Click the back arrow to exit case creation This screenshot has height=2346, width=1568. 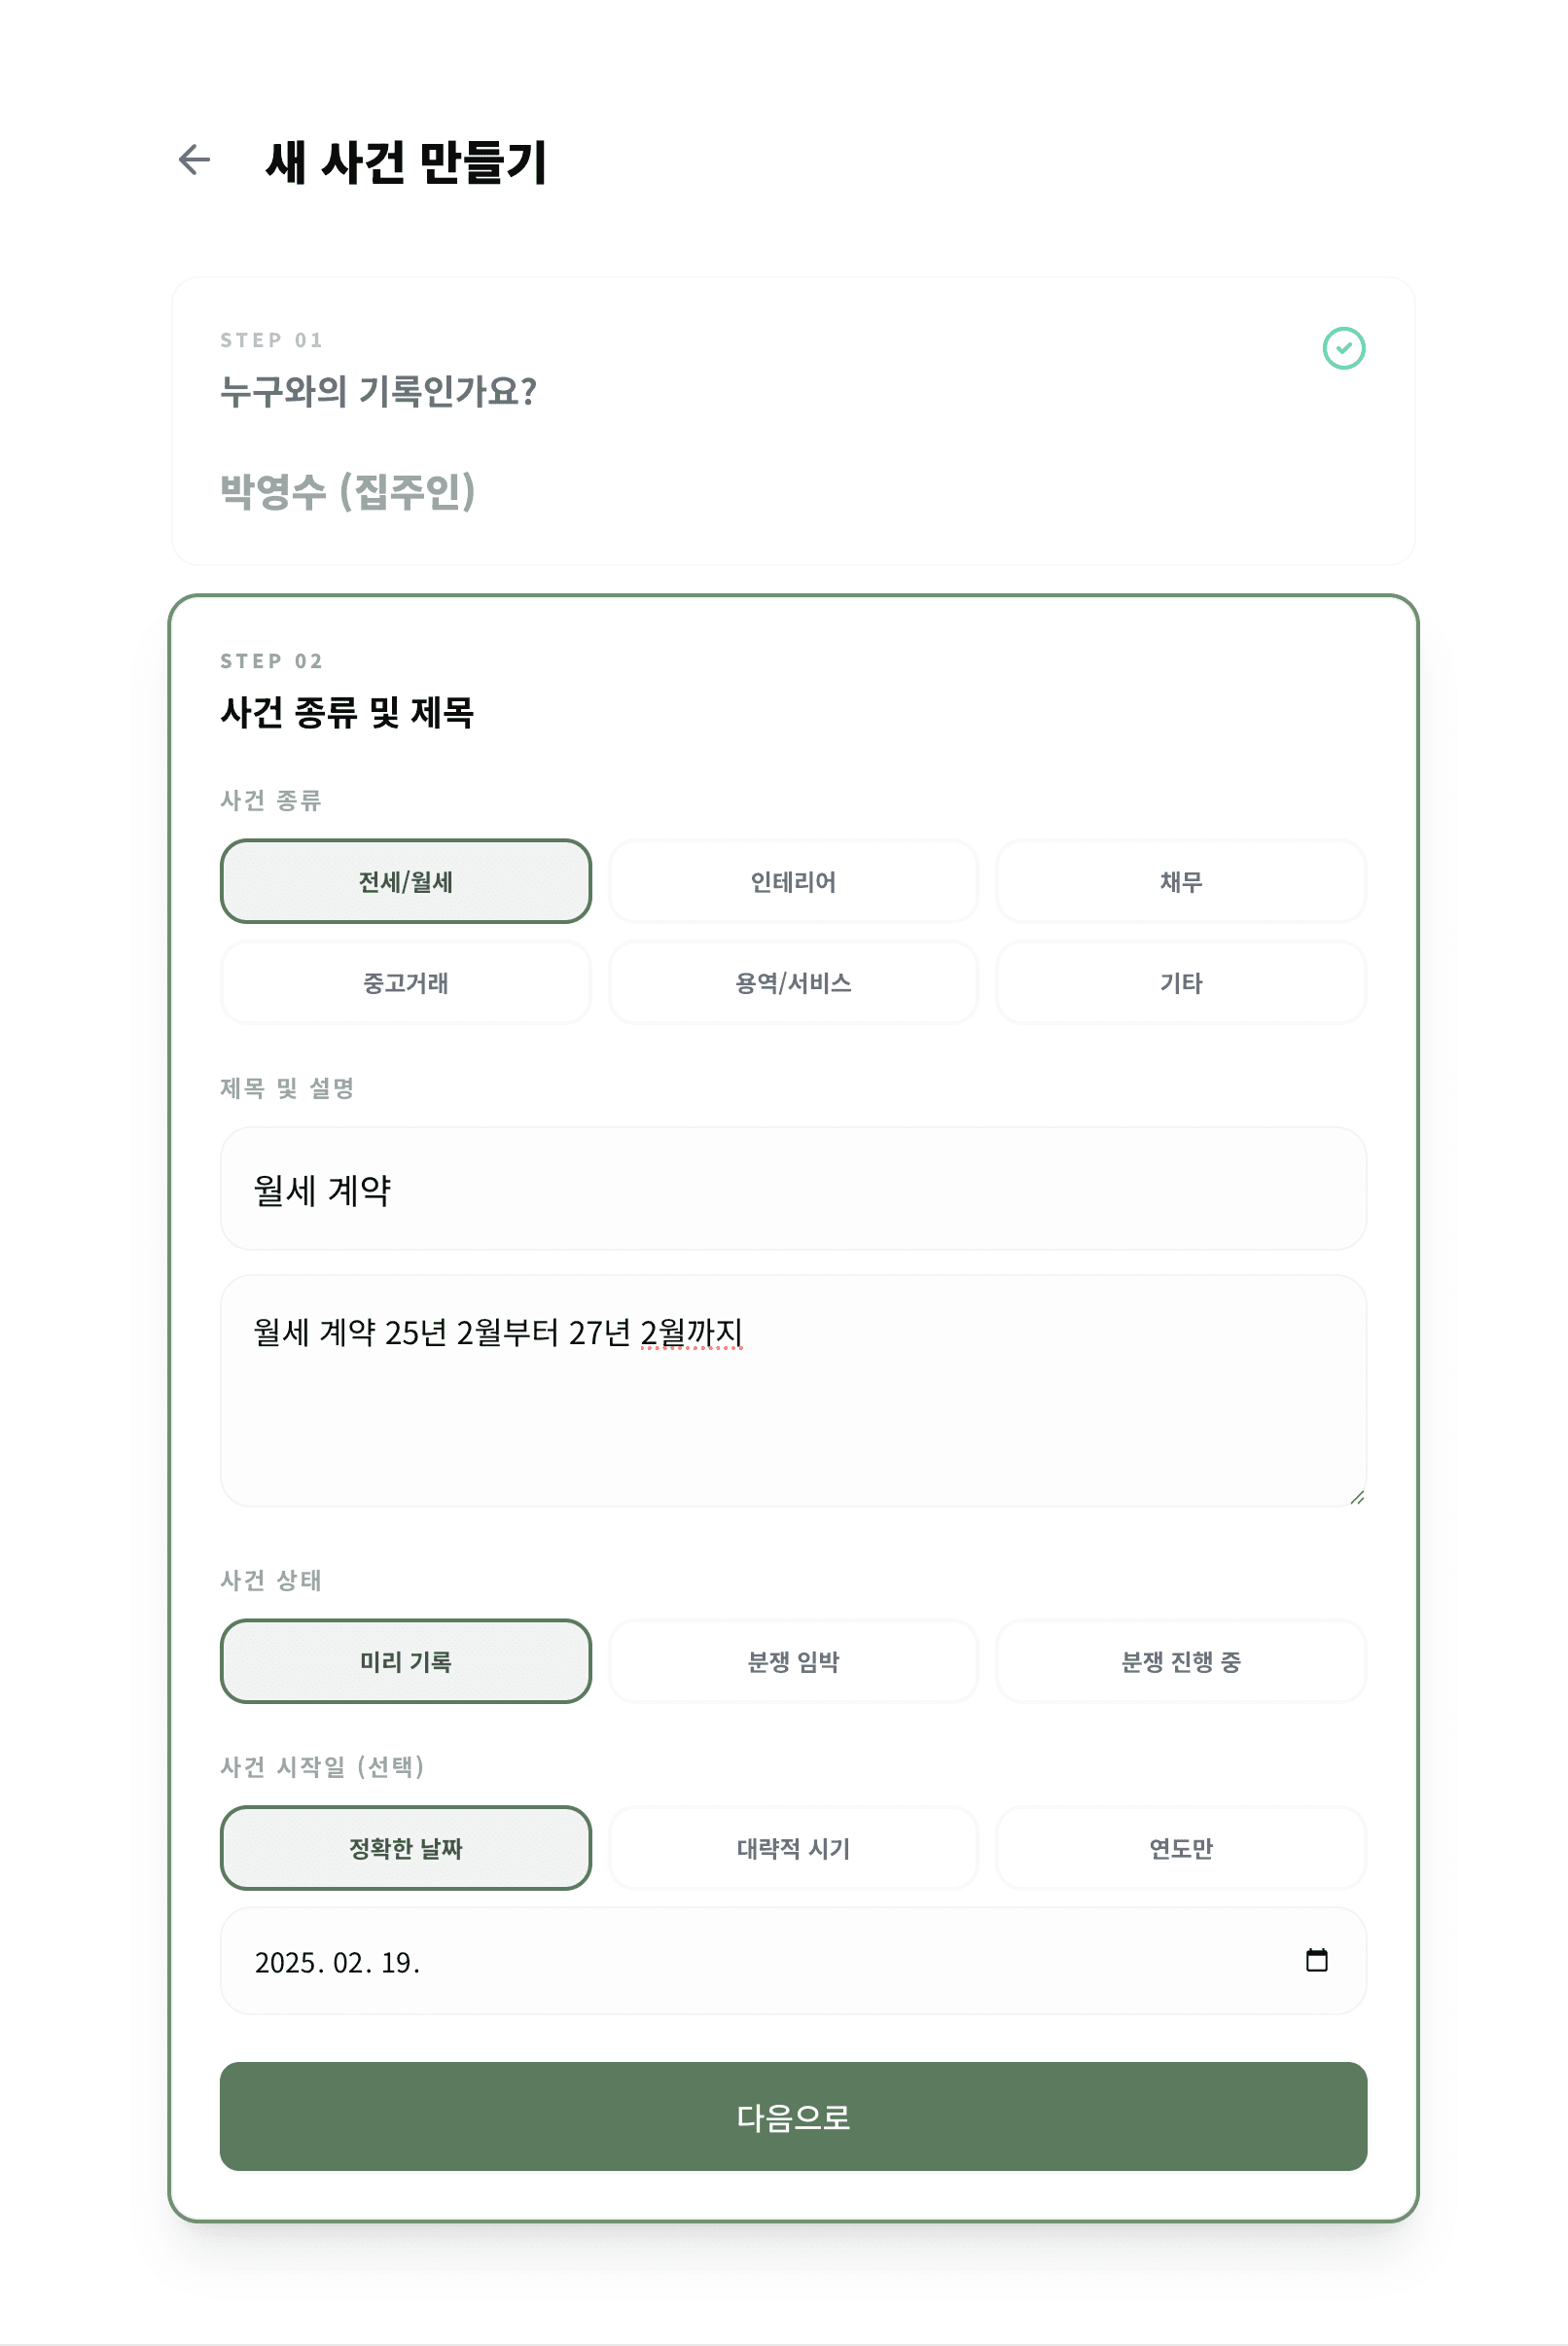pos(194,158)
